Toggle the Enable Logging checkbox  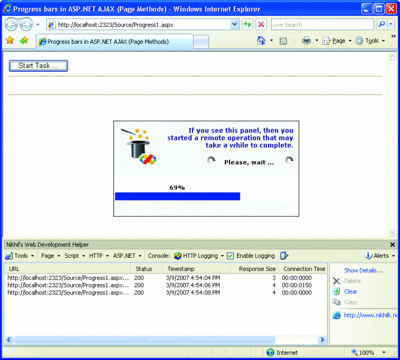(x=230, y=256)
